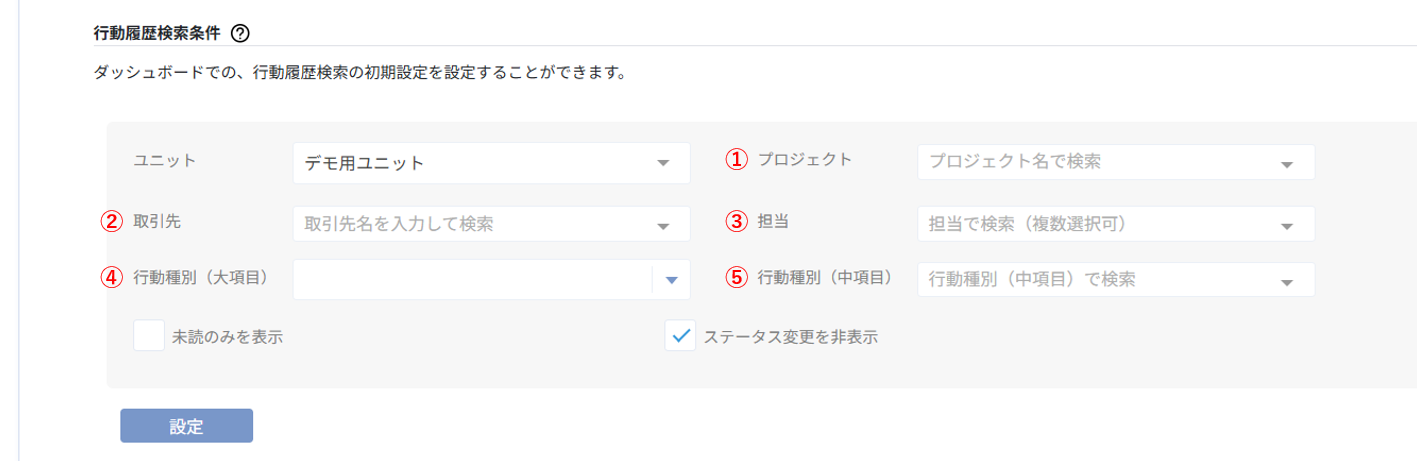Click the 行動種別（中項目）で検索 field
This screenshot has height=461, width=1417.
pyautogui.click(x=1090, y=280)
